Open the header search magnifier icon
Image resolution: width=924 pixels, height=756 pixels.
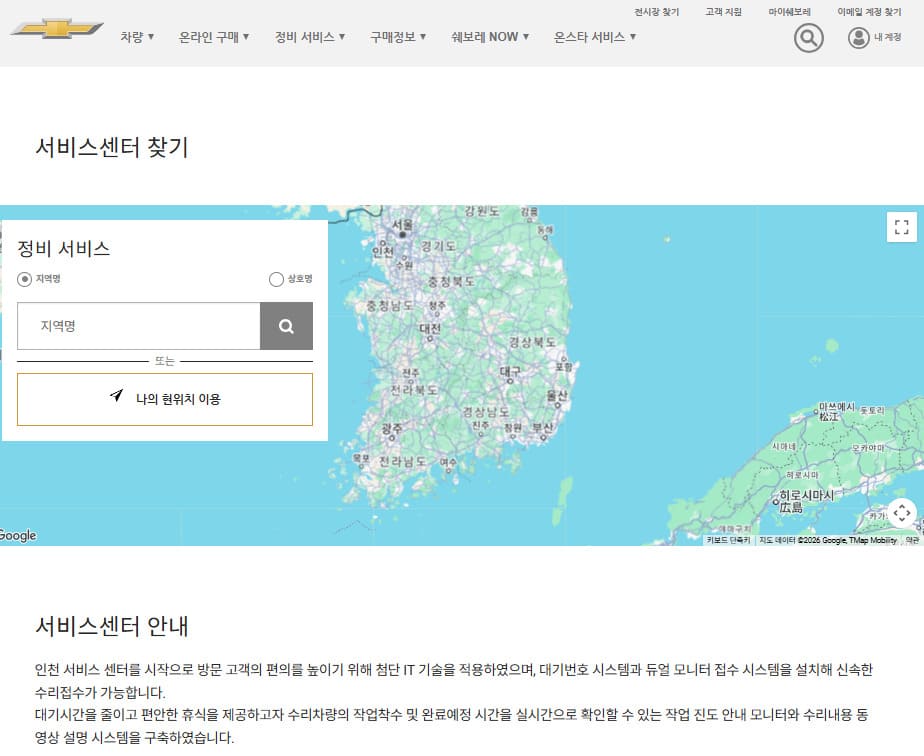[808, 38]
